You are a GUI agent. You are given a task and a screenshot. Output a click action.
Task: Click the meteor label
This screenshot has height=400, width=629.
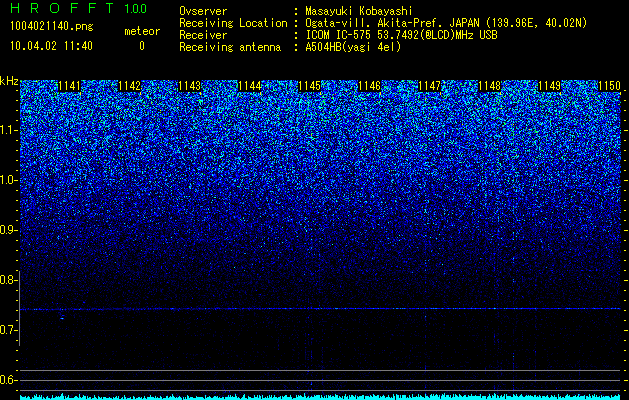coord(142,31)
